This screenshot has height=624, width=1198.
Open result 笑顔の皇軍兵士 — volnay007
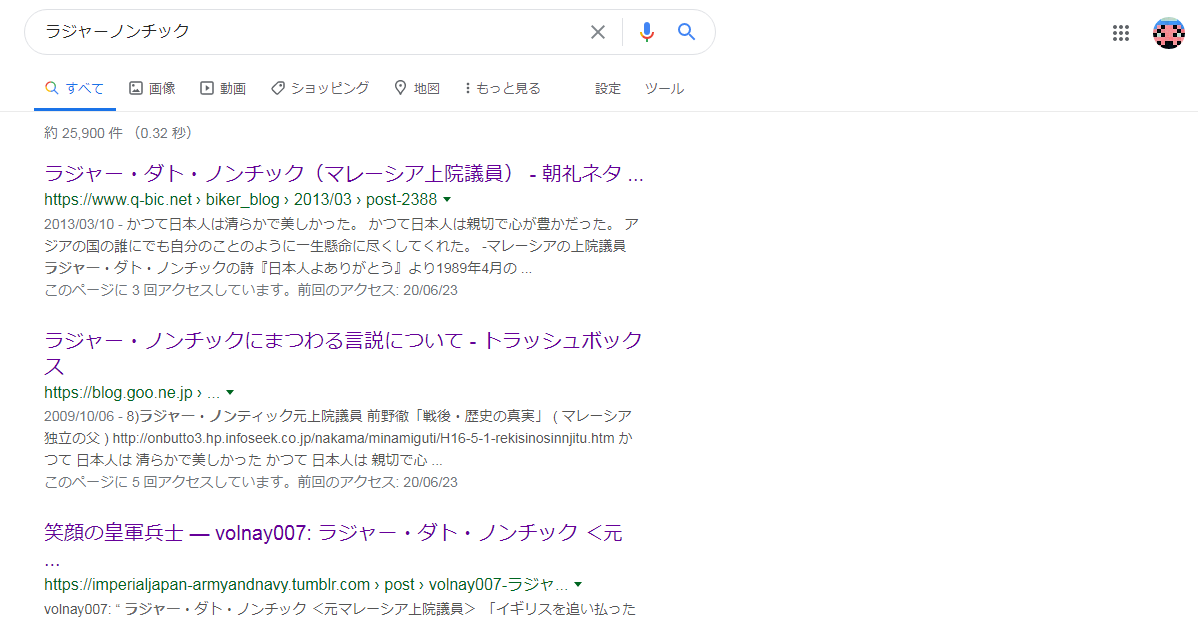(x=333, y=545)
